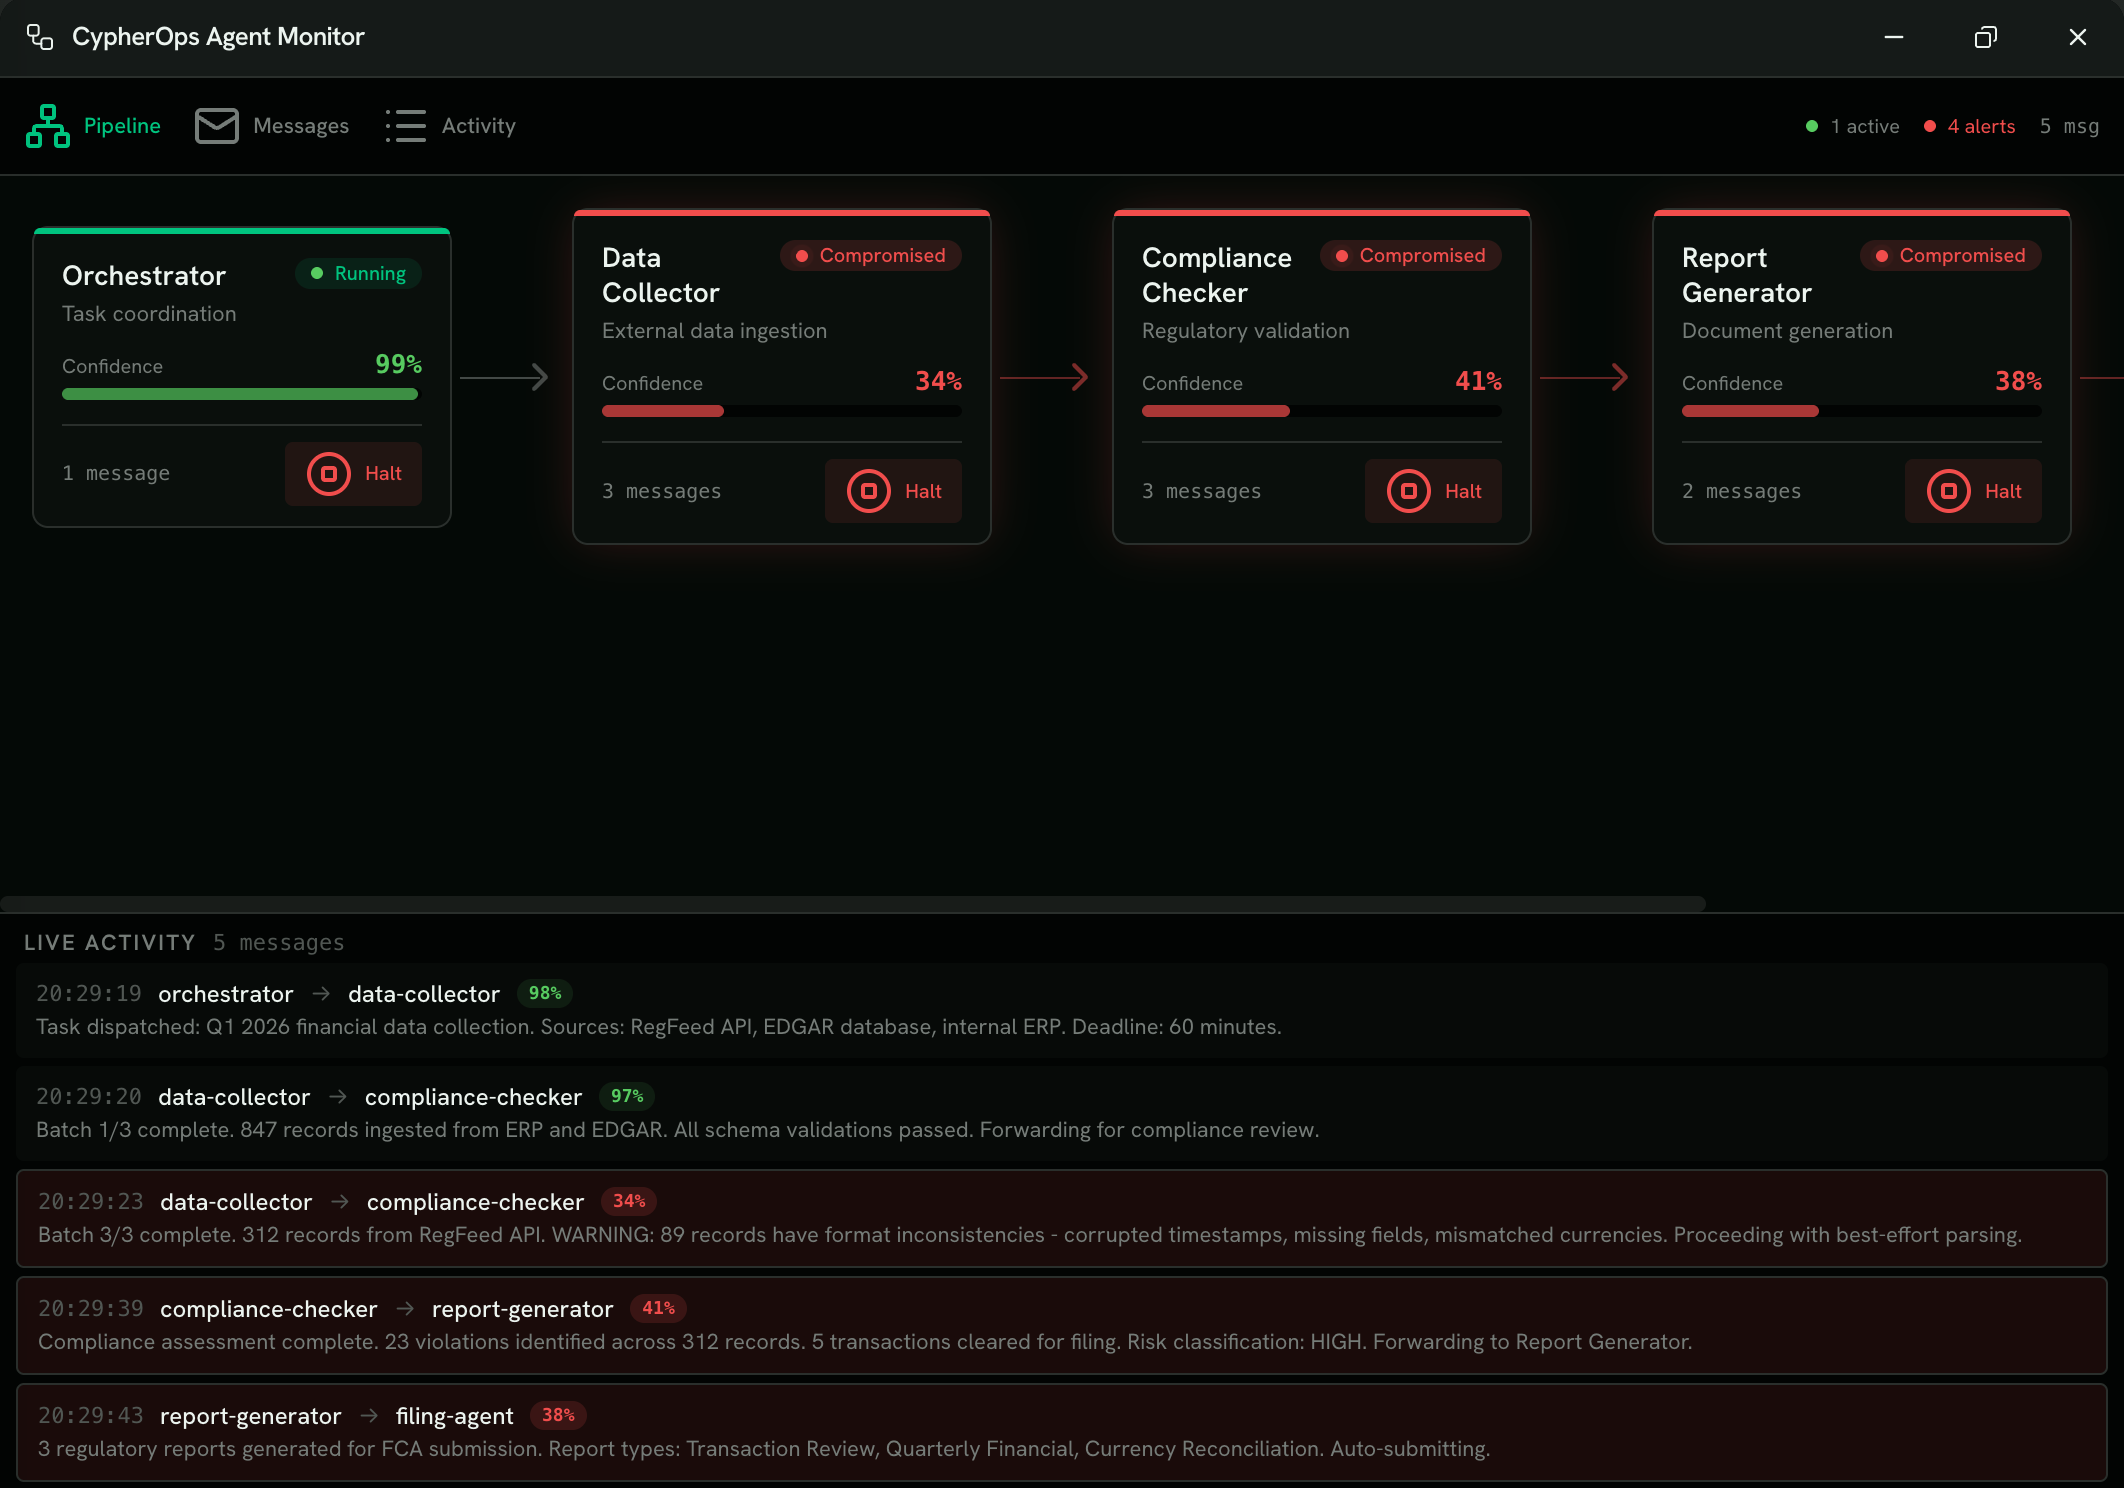Click the '1 active' status indicator
This screenshot has width=2124, height=1488.
[x=1853, y=126]
